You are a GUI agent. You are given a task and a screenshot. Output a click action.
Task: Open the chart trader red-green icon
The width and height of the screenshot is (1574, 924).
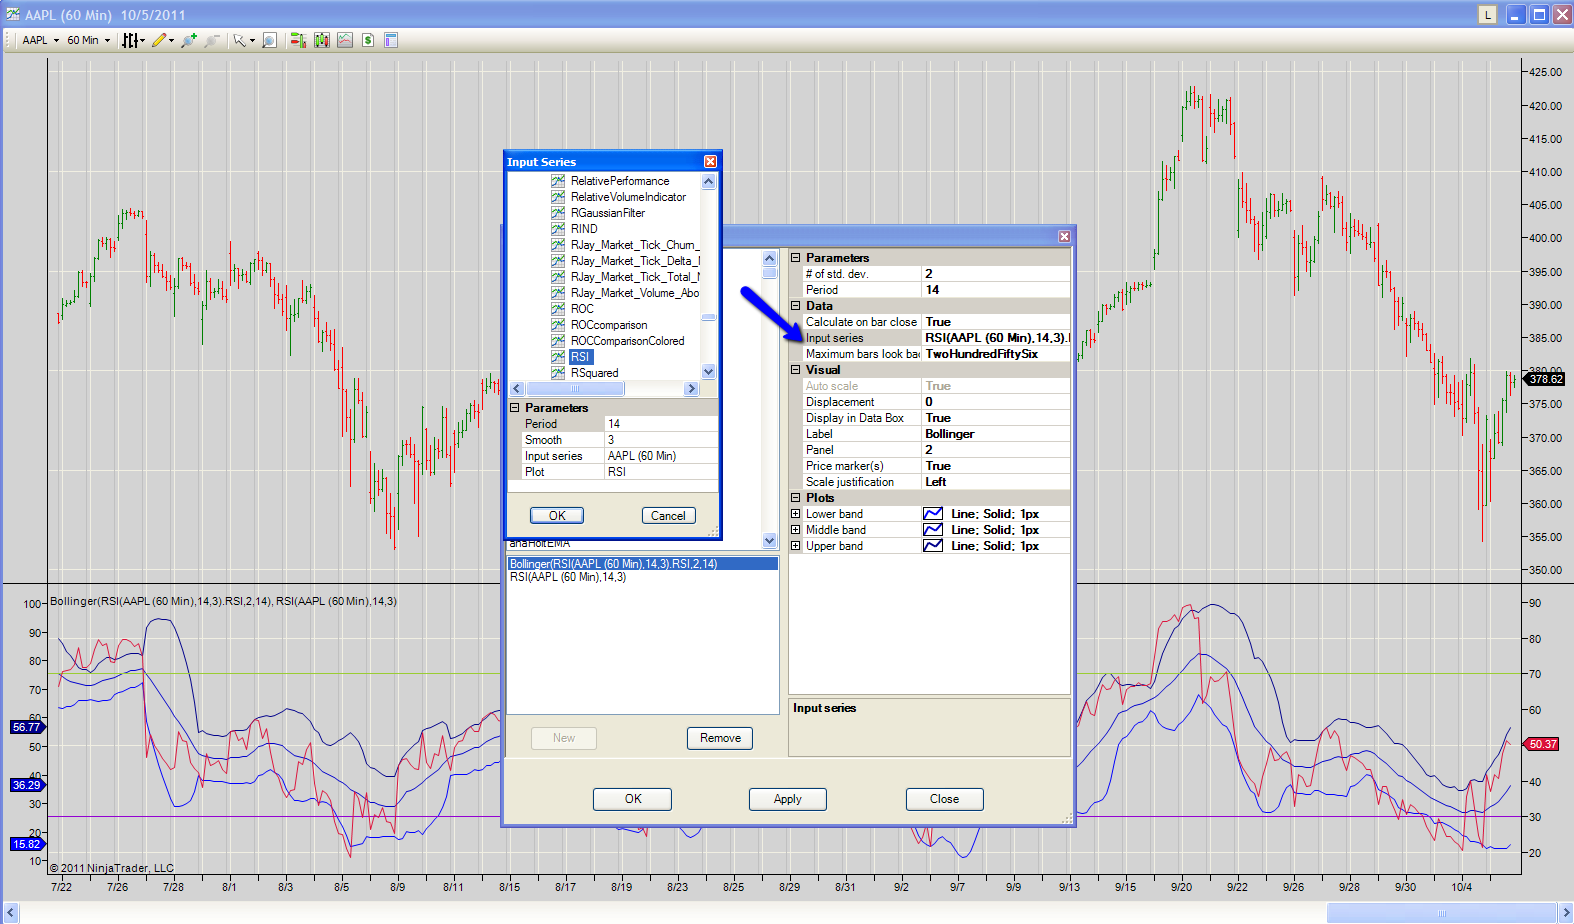coord(298,40)
